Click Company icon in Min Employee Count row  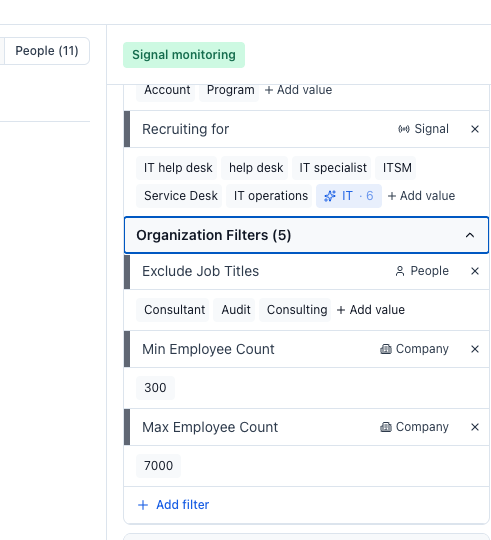tap(386, 349)
